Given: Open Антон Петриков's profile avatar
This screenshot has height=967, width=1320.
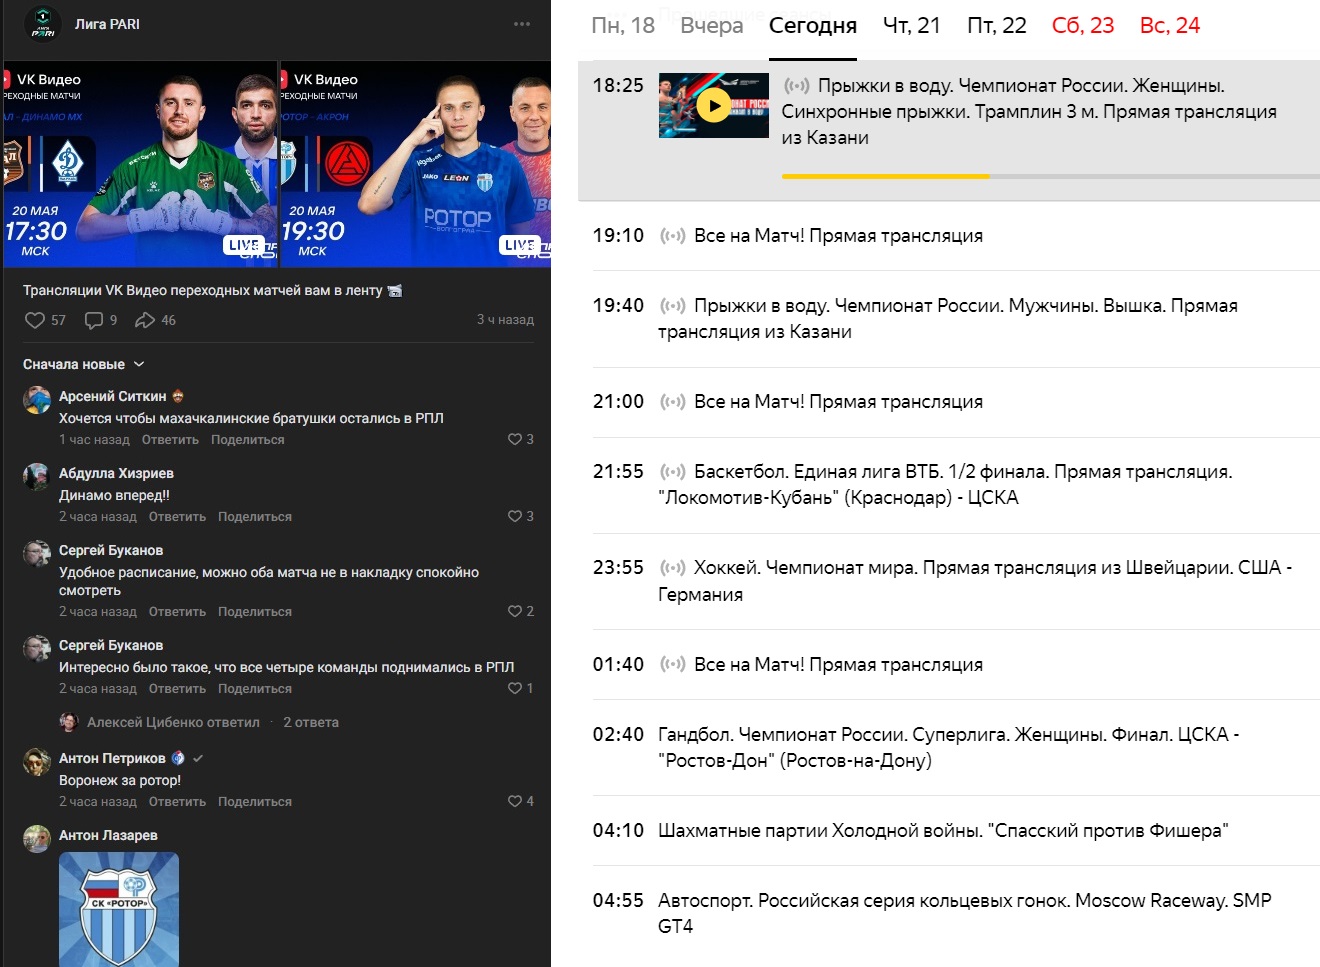Looking at the screenshot, I should tap(37, 762).
